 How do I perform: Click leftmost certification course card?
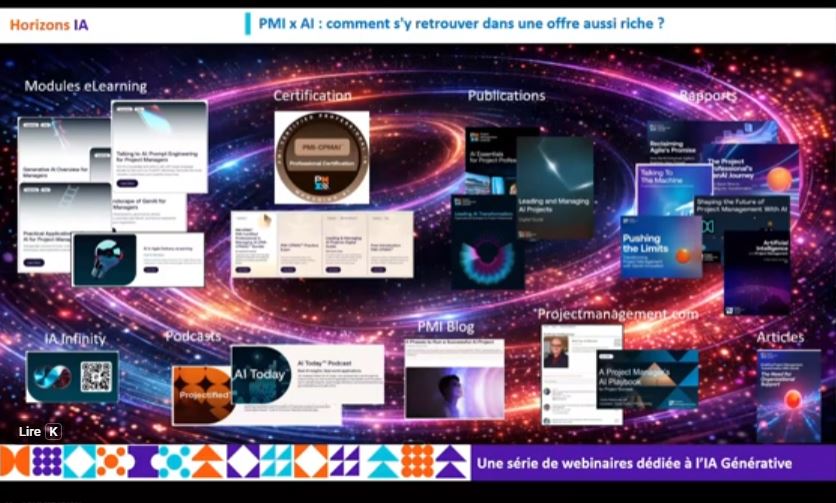[x=254, y=244]
